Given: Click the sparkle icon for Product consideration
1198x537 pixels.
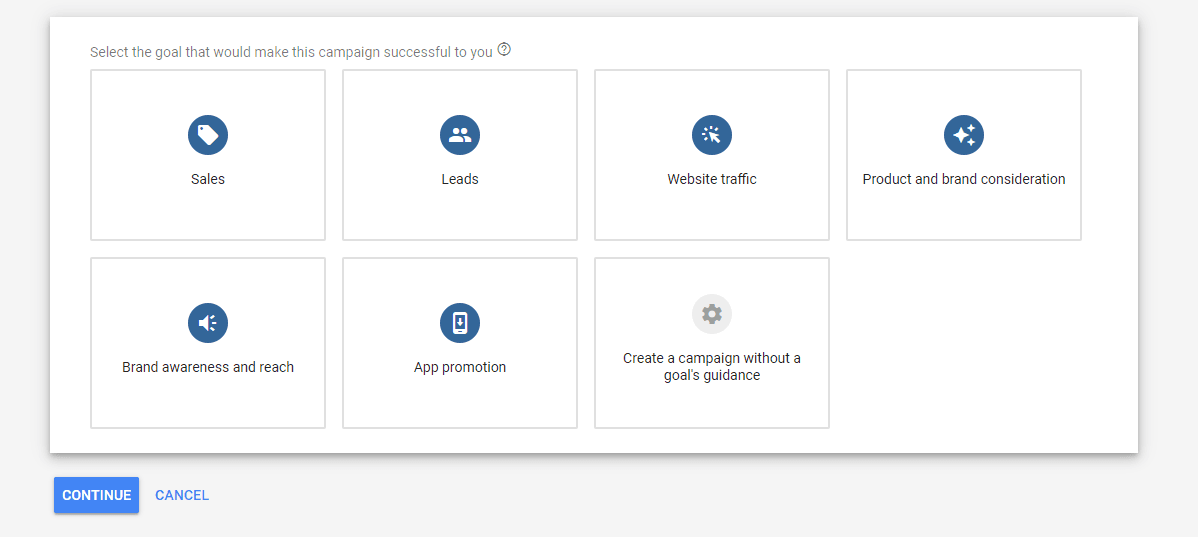Looking at the screenshot, I should [x=964, y=135].
